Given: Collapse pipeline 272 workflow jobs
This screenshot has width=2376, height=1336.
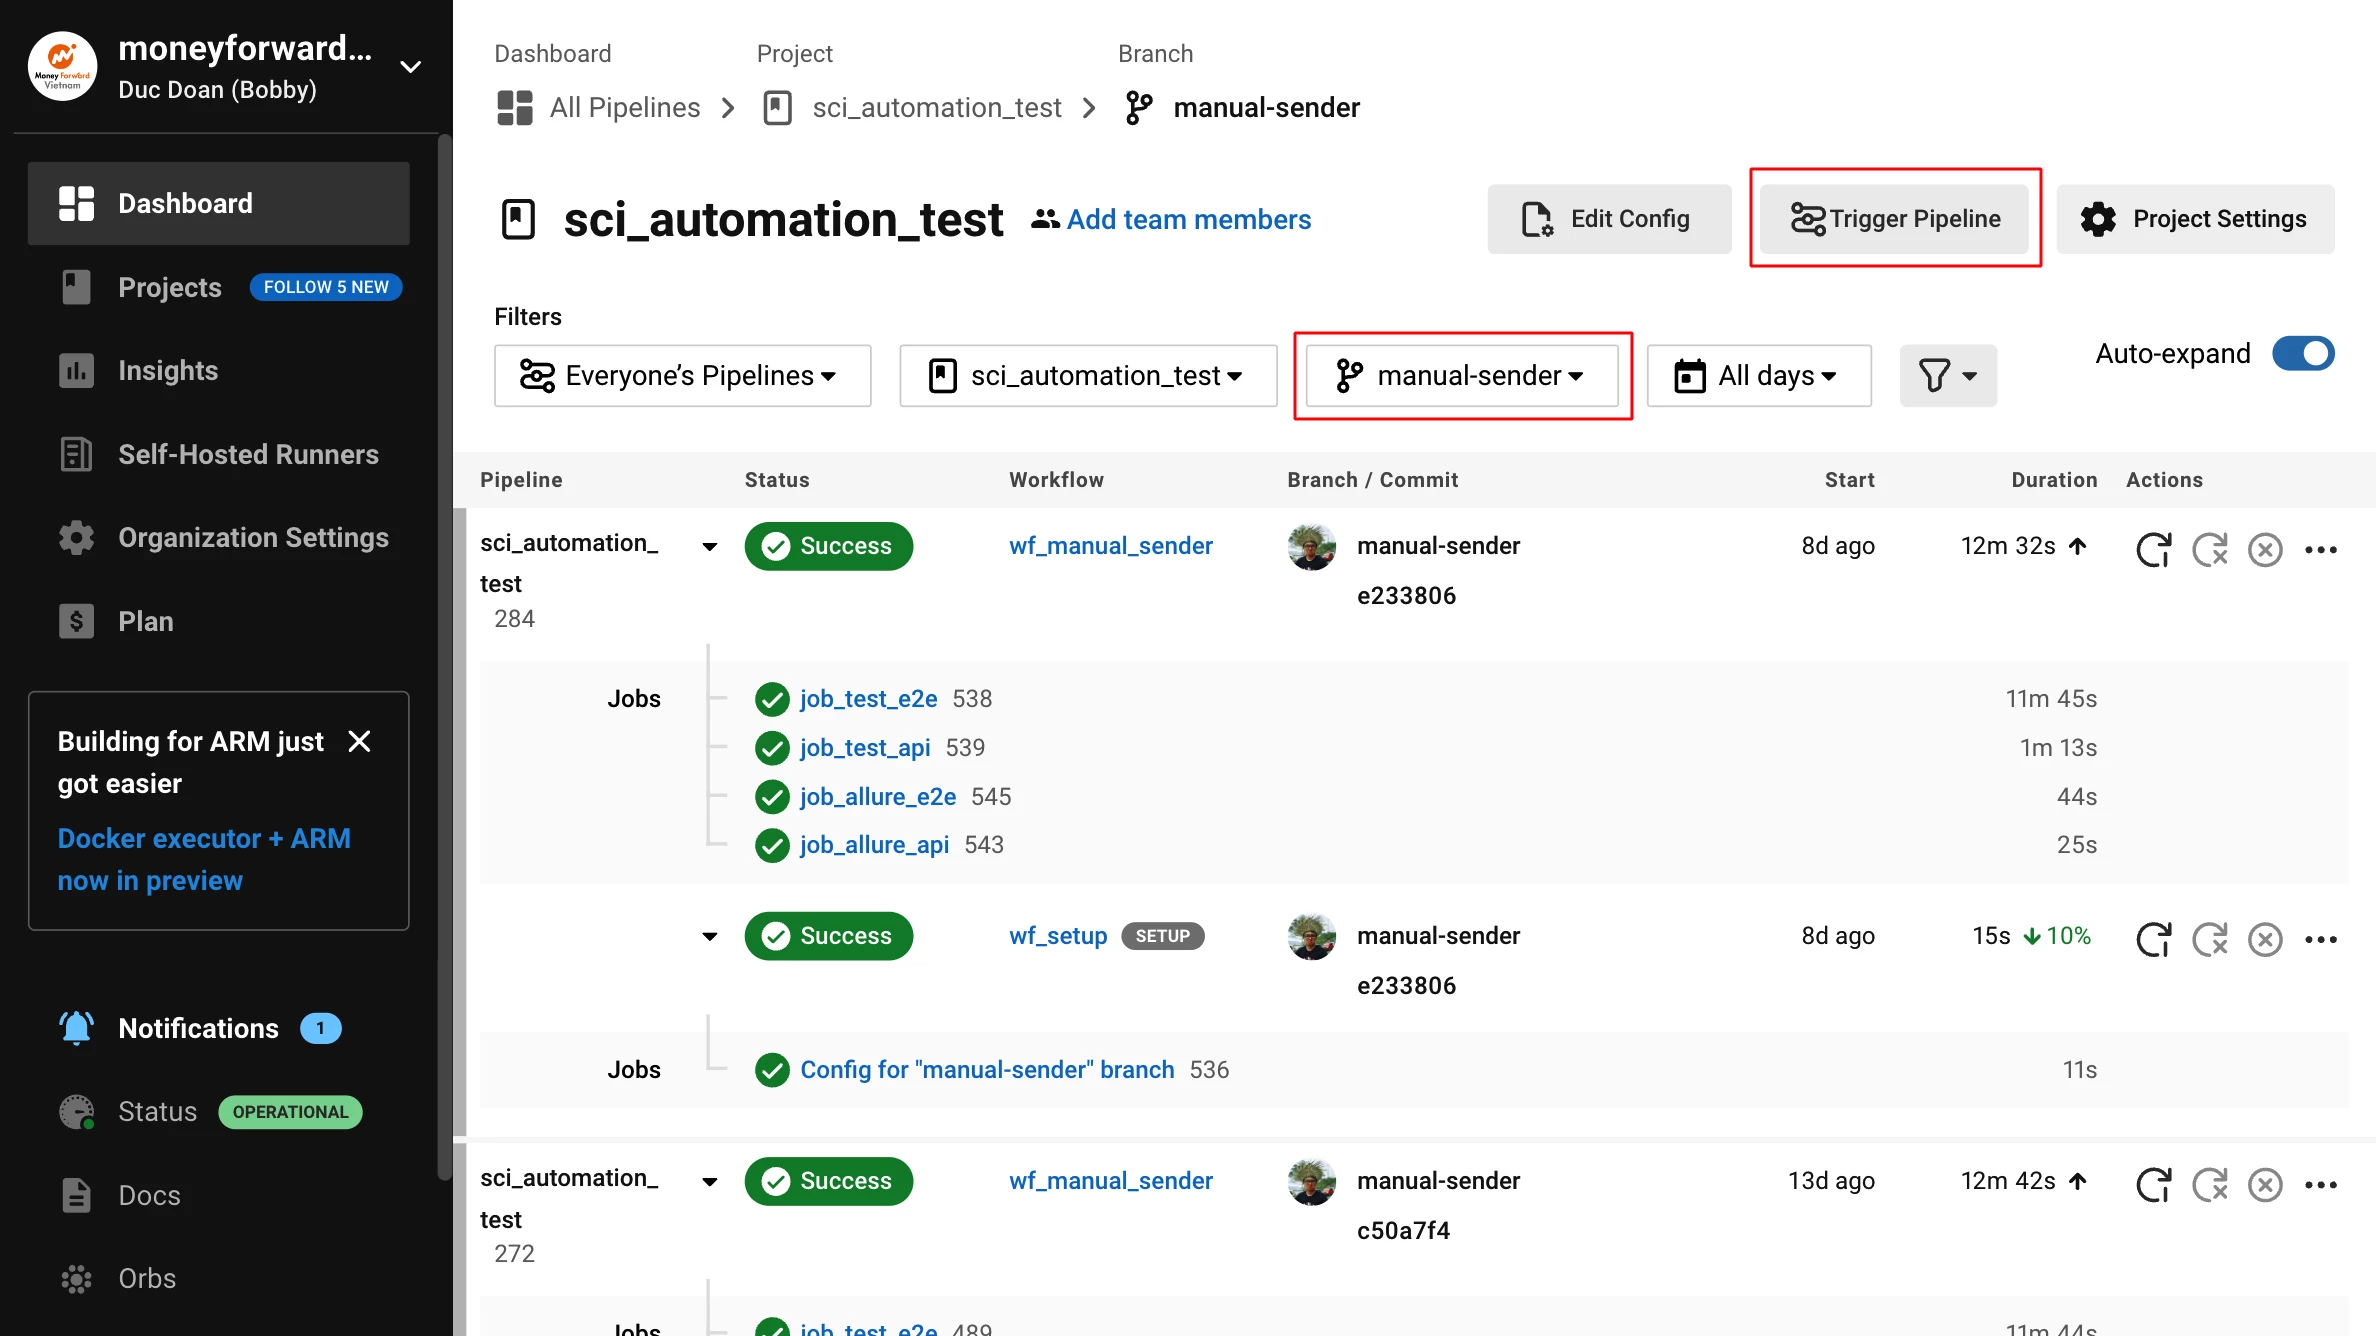Looking at the screenshot, I should [709, 1181].
